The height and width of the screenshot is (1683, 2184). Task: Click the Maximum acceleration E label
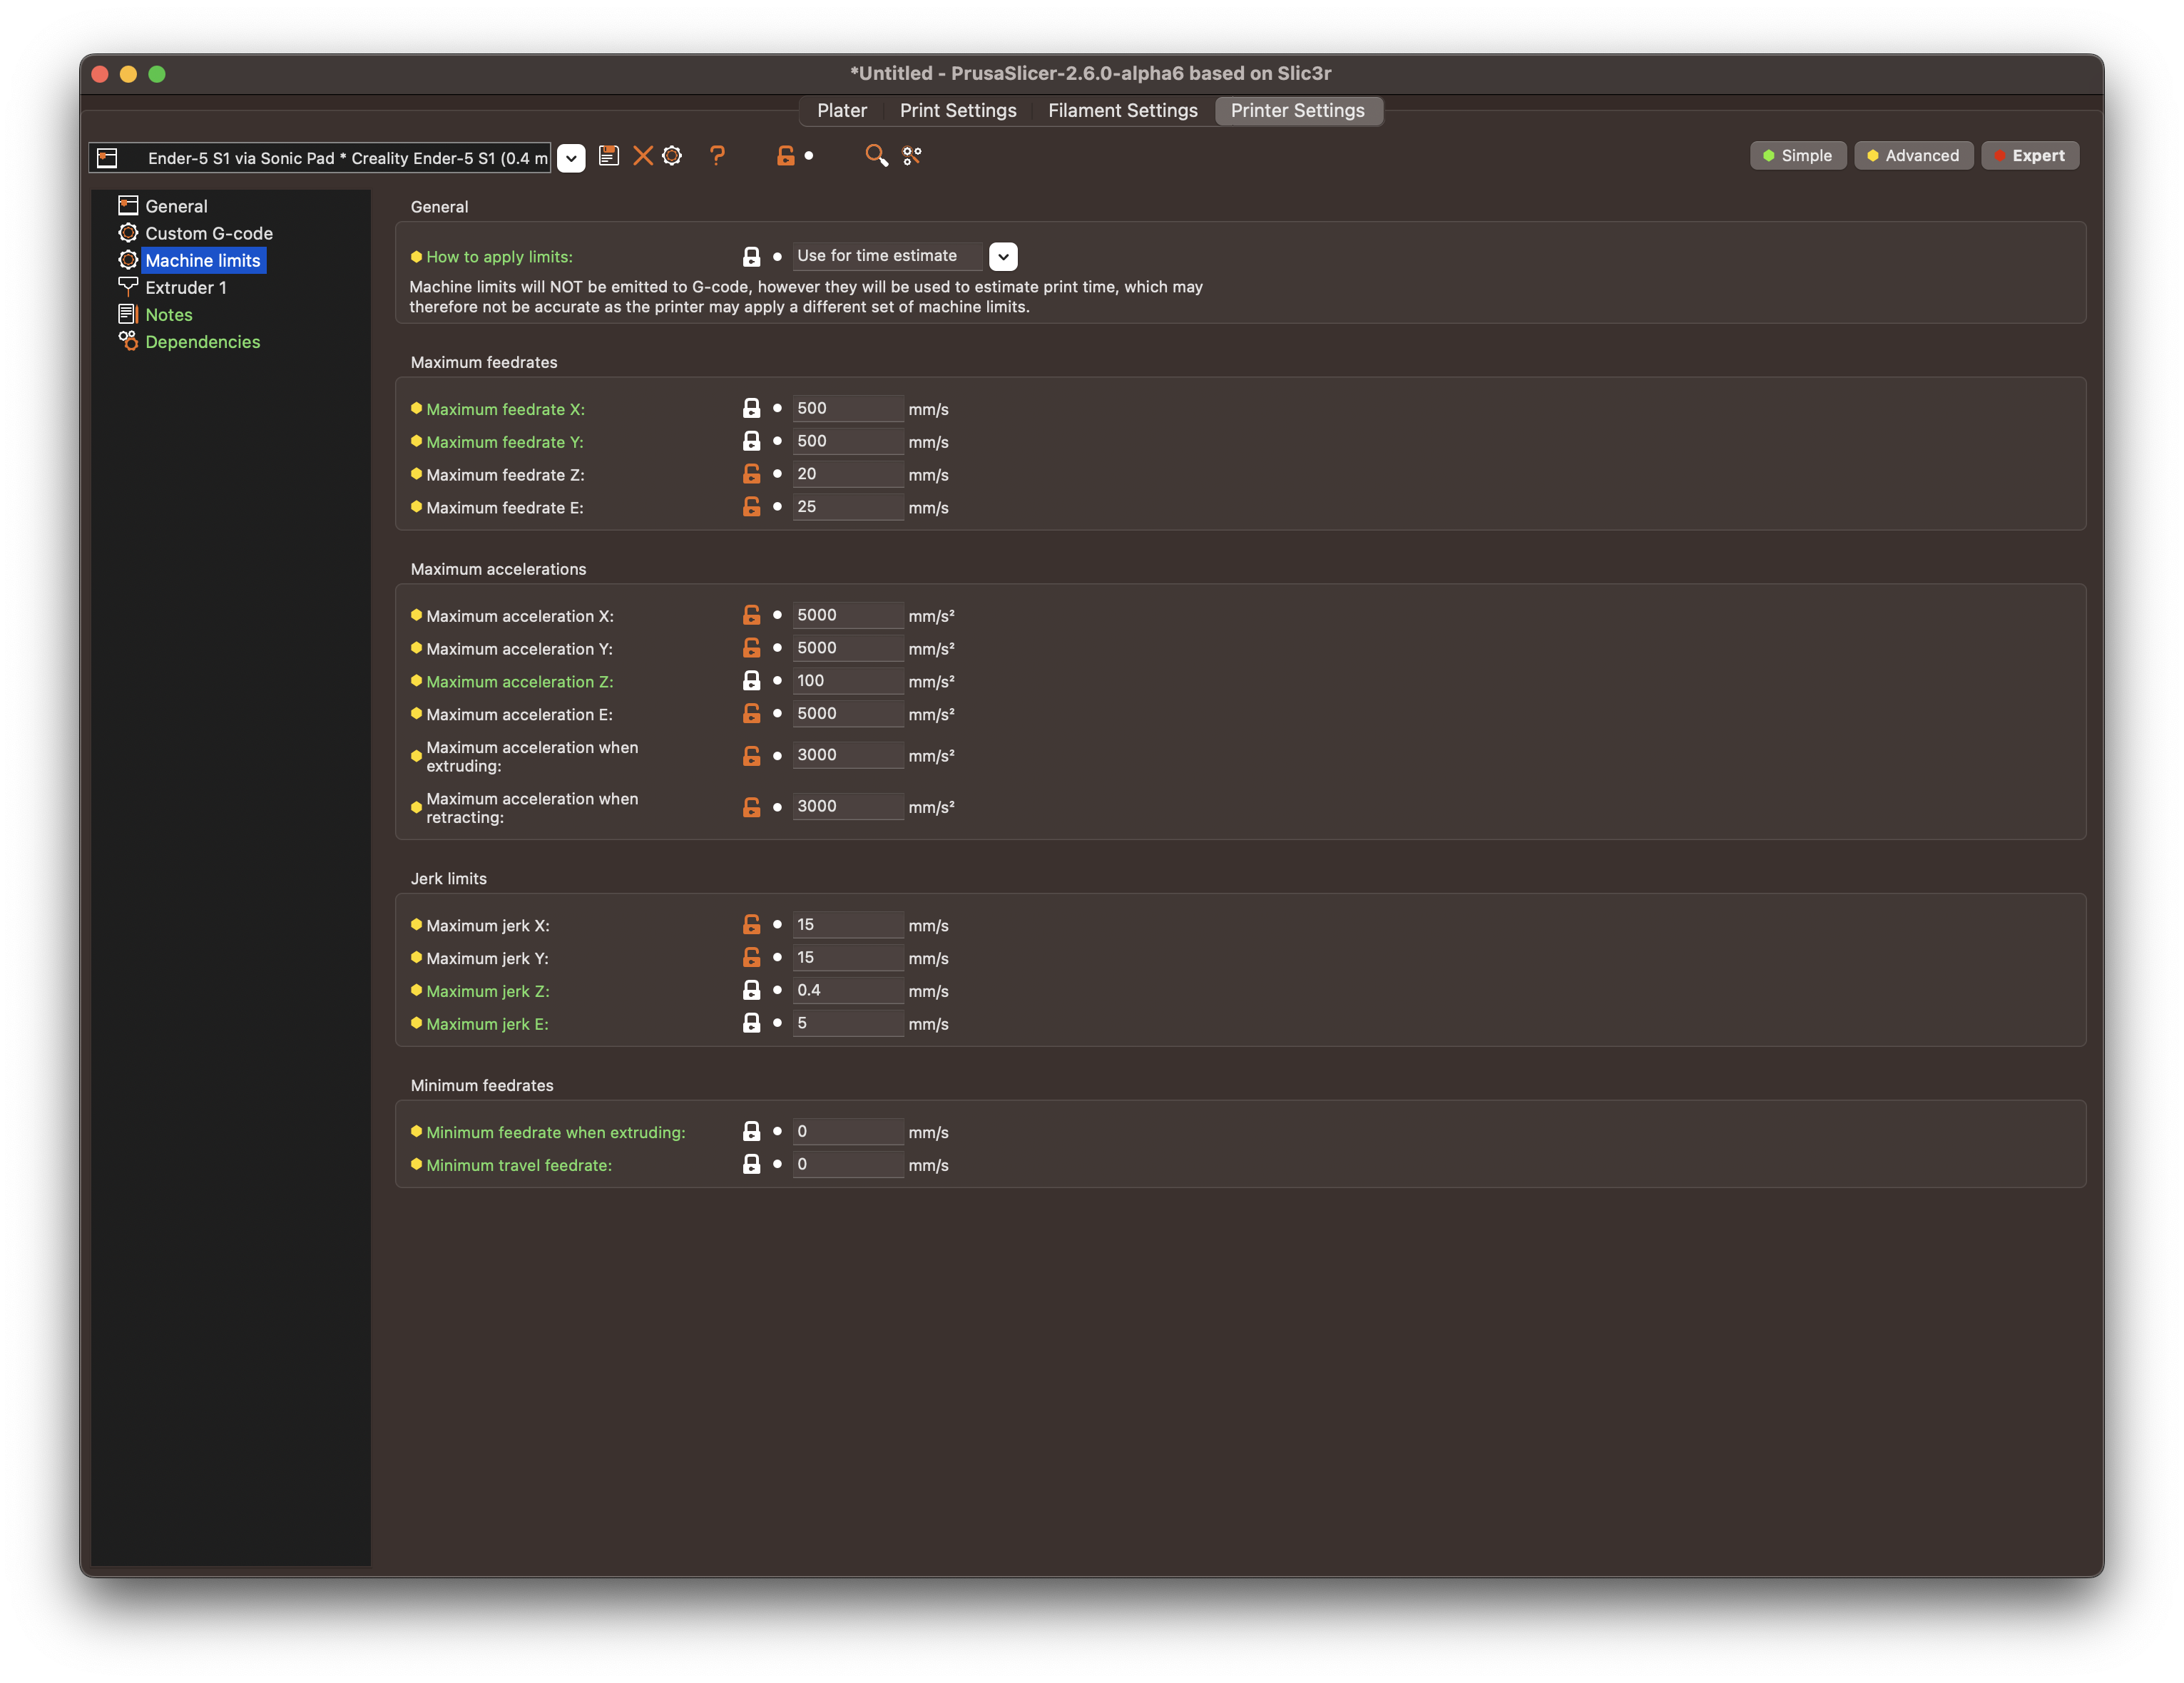519,715
